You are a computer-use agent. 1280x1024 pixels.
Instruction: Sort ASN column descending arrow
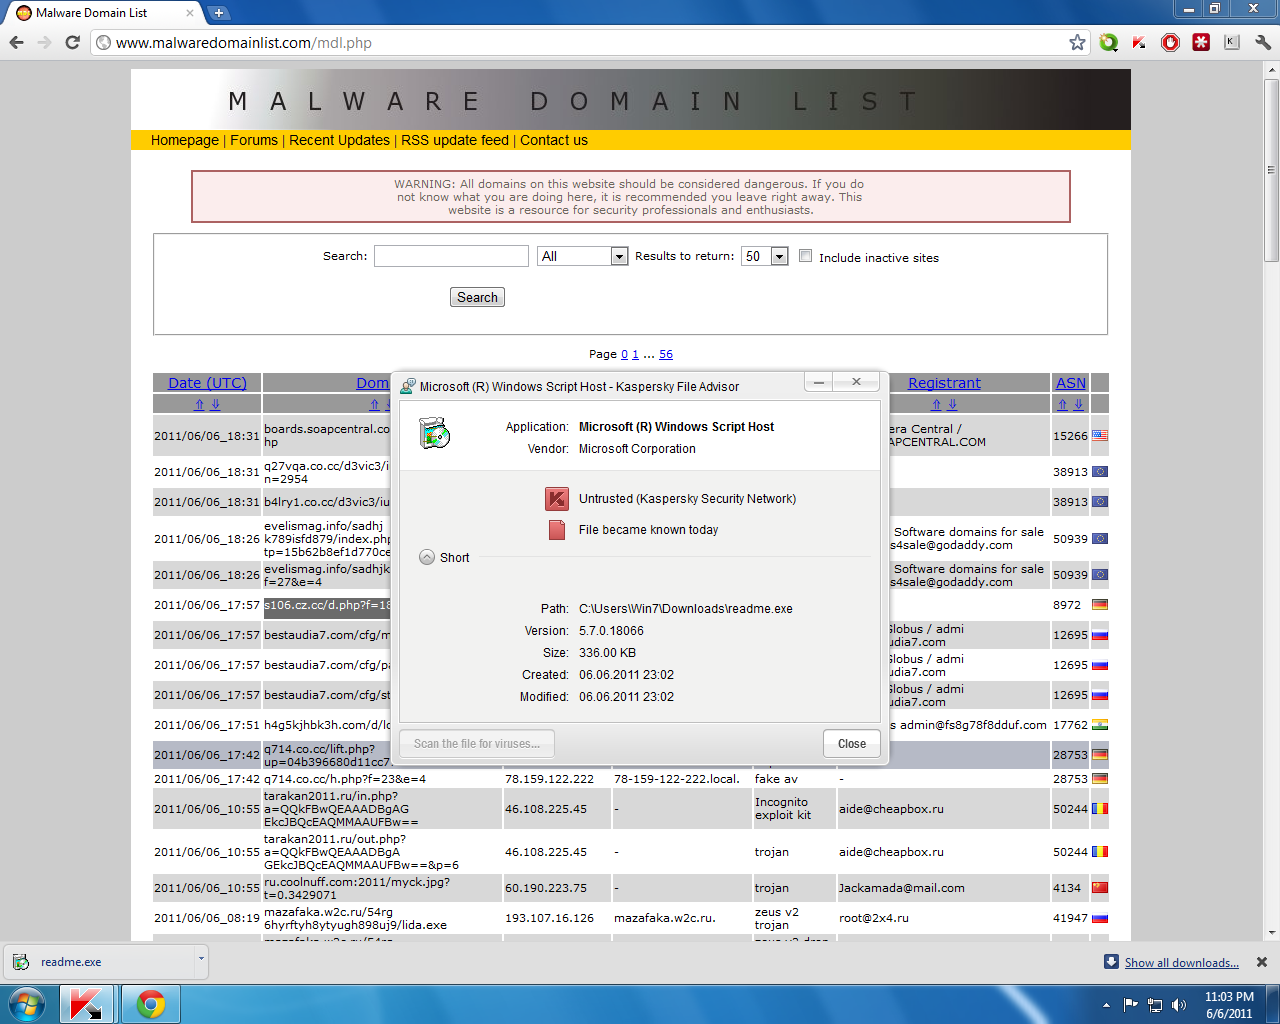click(1078, 404)
